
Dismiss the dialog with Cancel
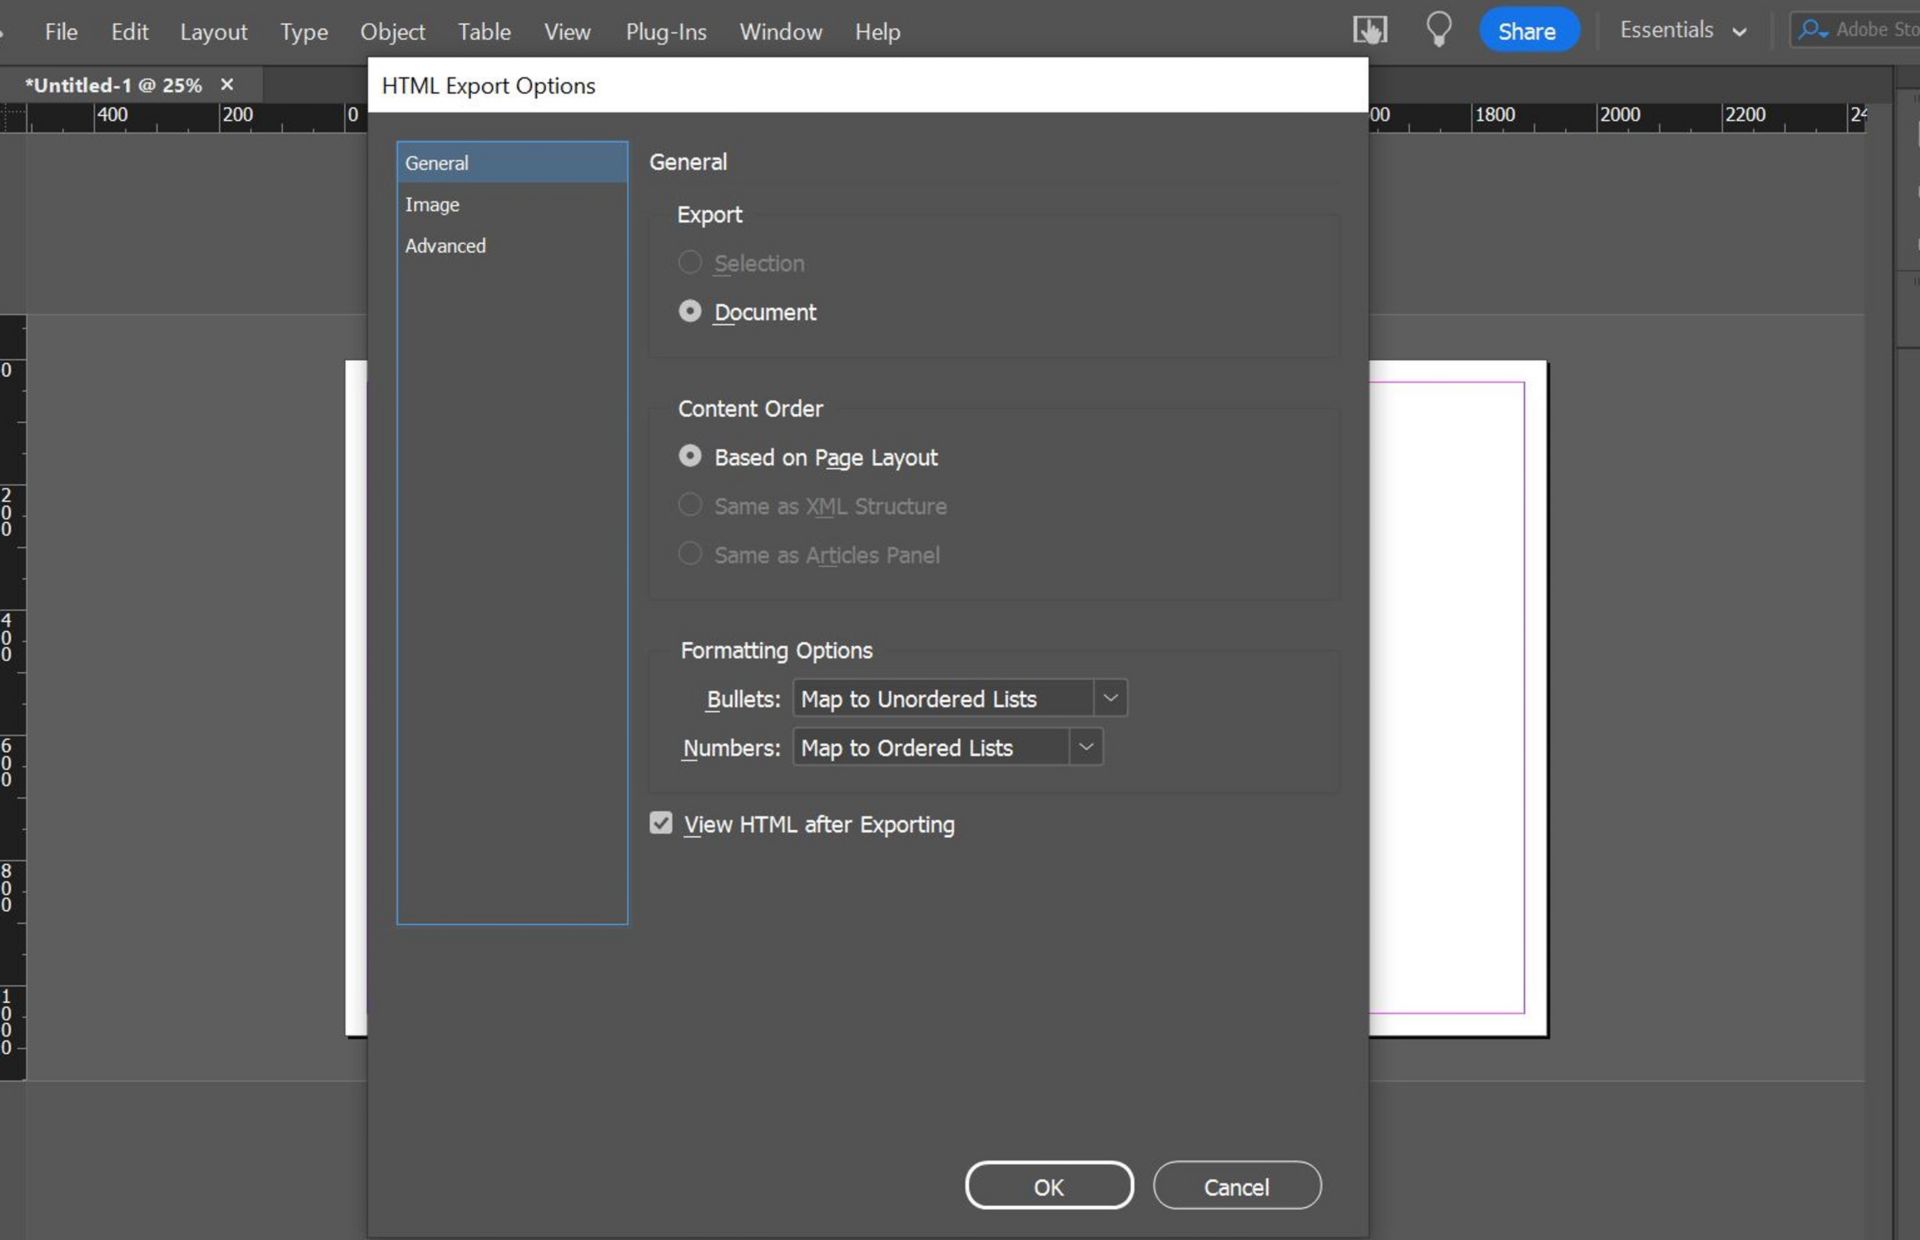(1236, 1186)
